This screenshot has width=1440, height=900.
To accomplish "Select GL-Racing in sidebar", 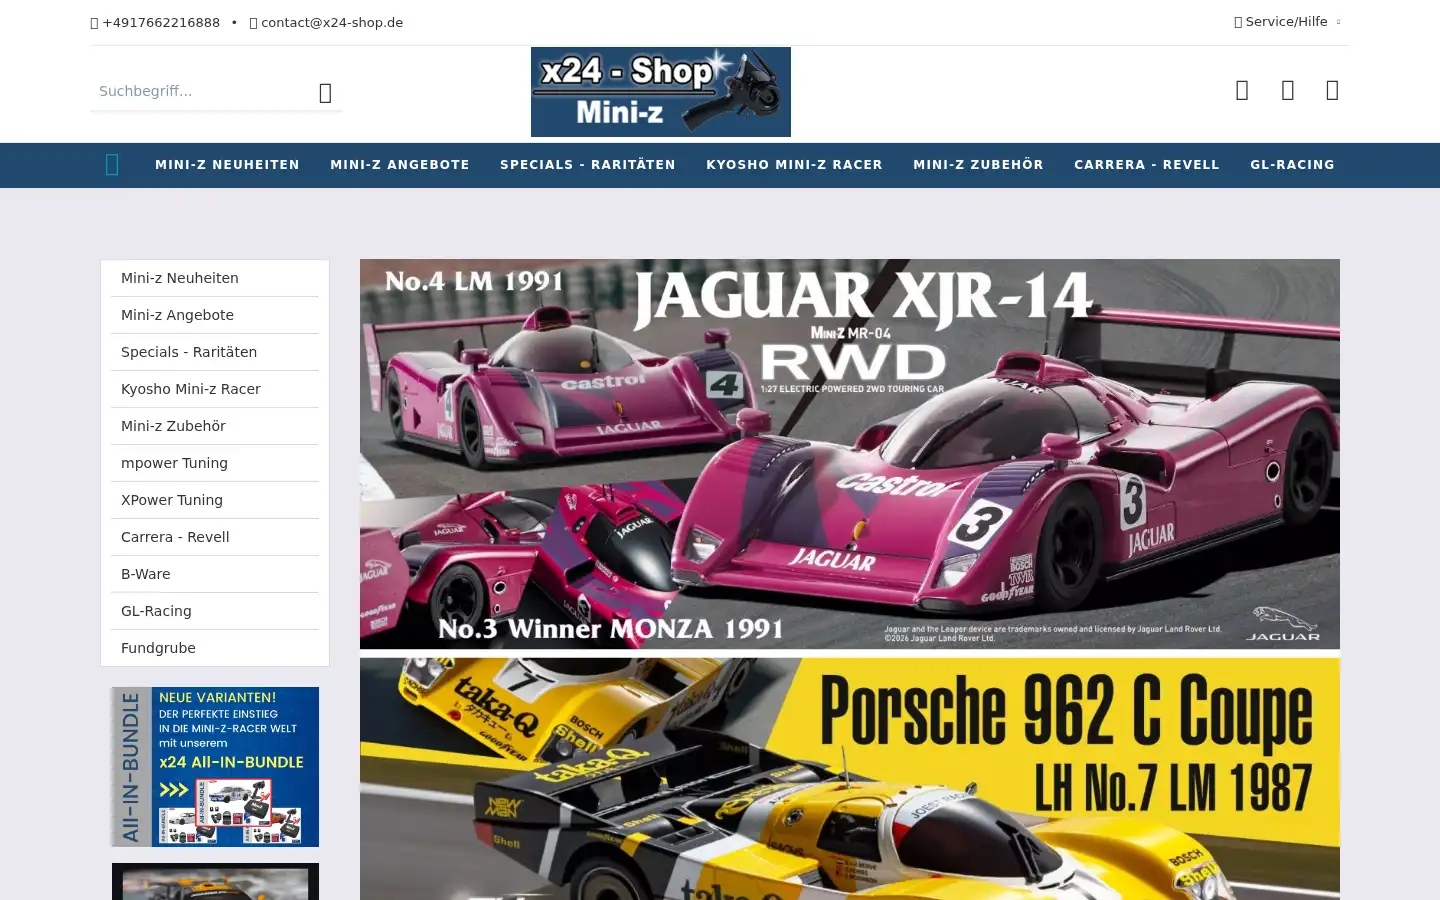I will coord(215,611).
